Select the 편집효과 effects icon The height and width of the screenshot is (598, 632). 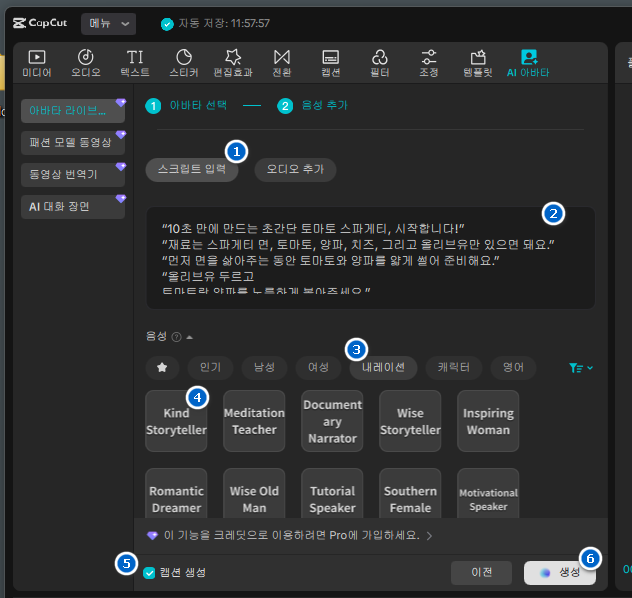point(233,63)
